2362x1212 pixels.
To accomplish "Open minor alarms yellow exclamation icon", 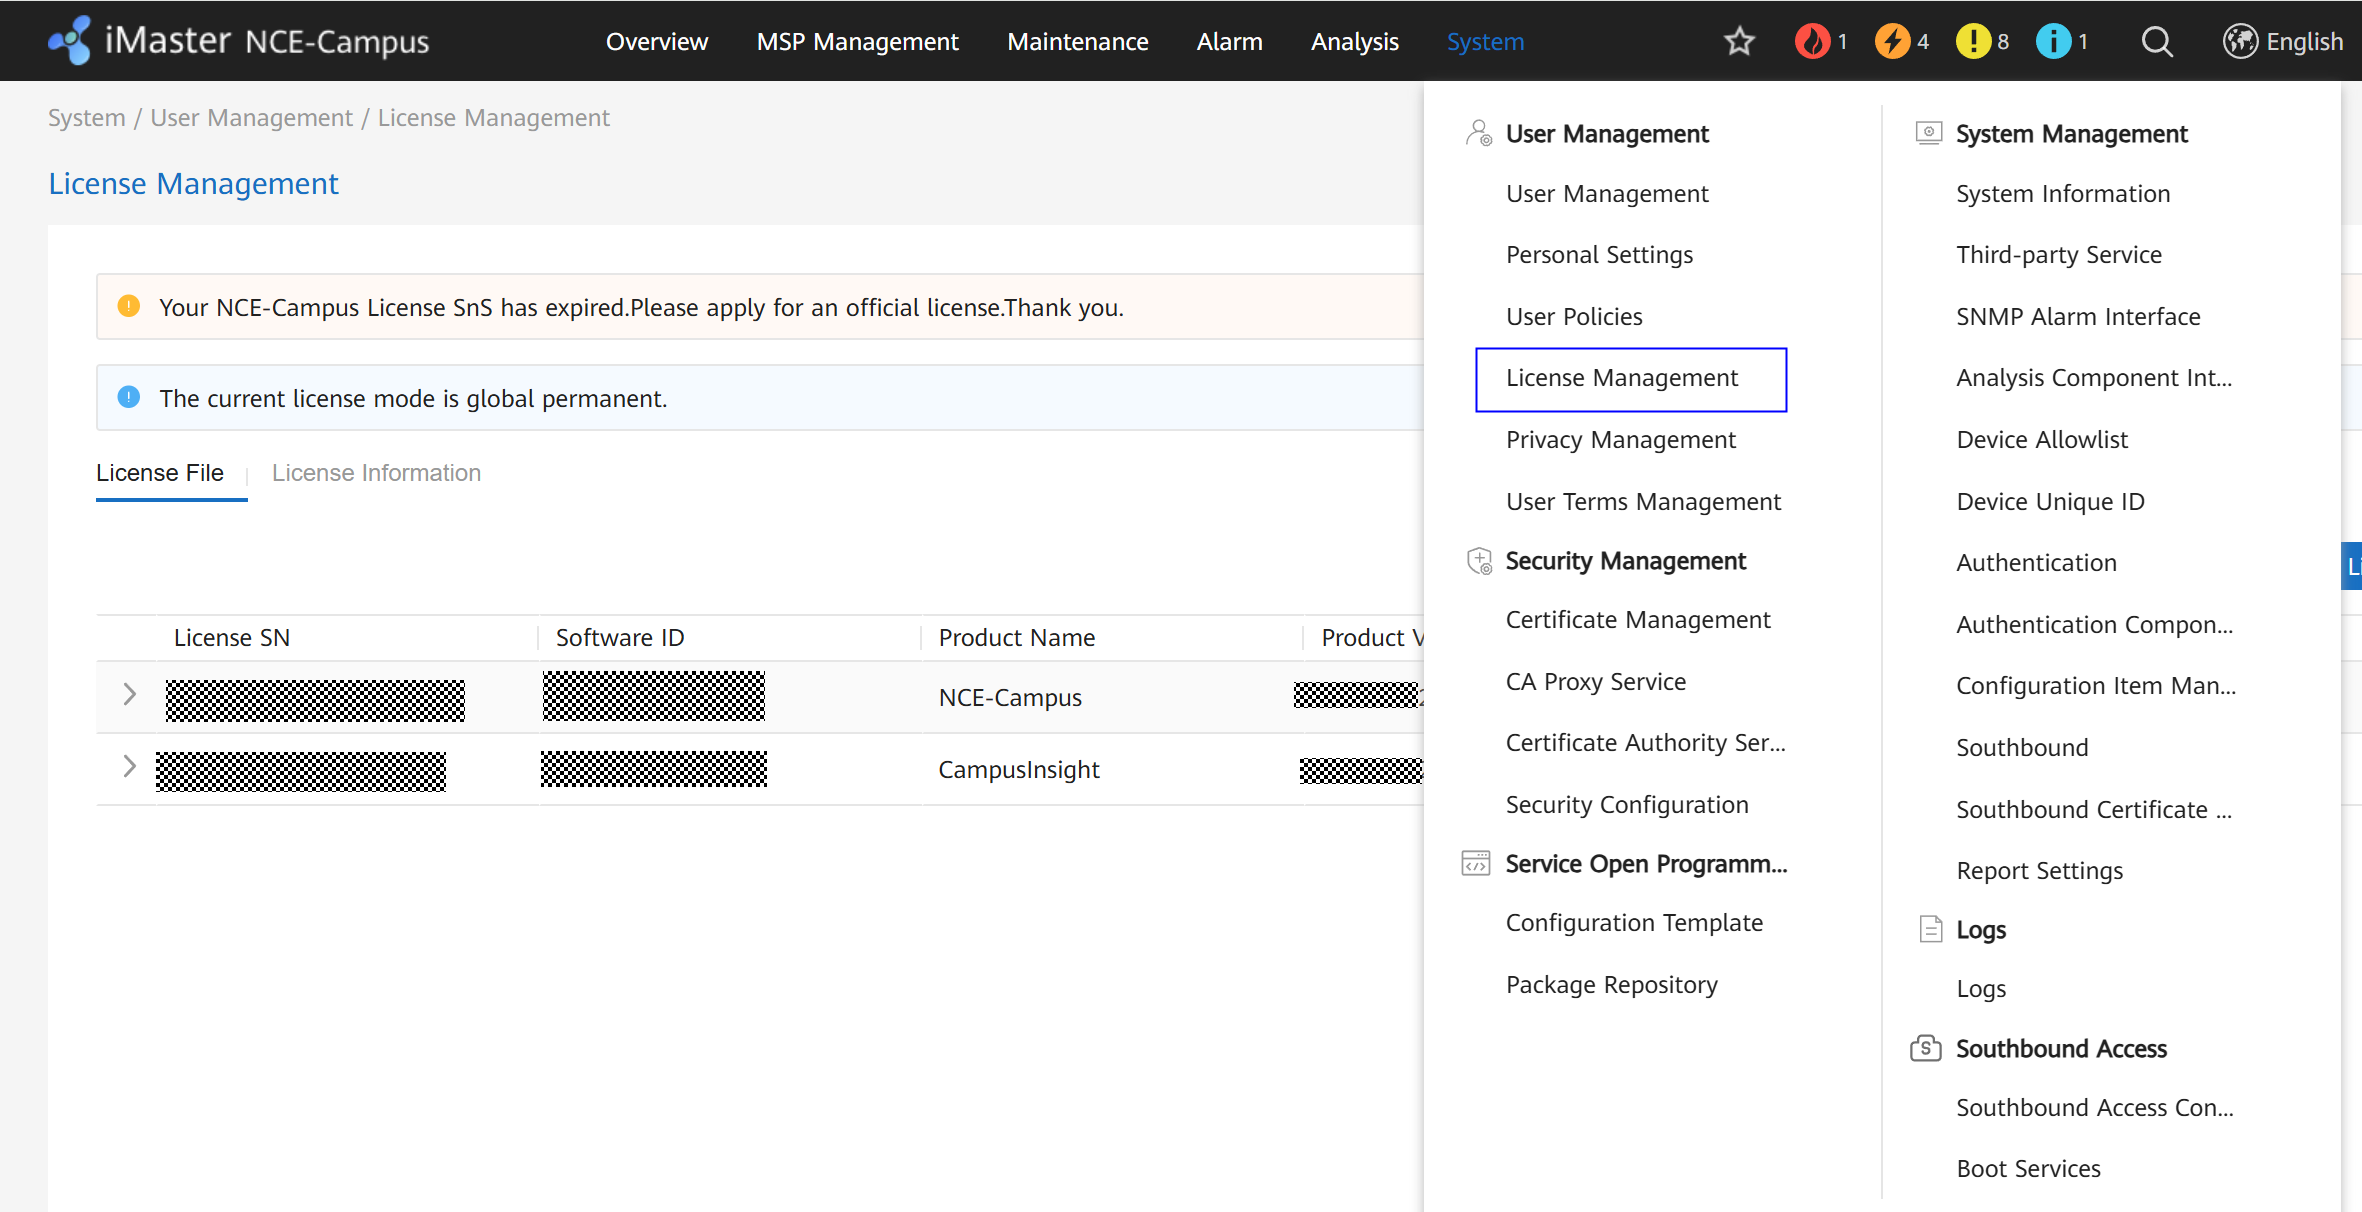I will click(1972, 41).
